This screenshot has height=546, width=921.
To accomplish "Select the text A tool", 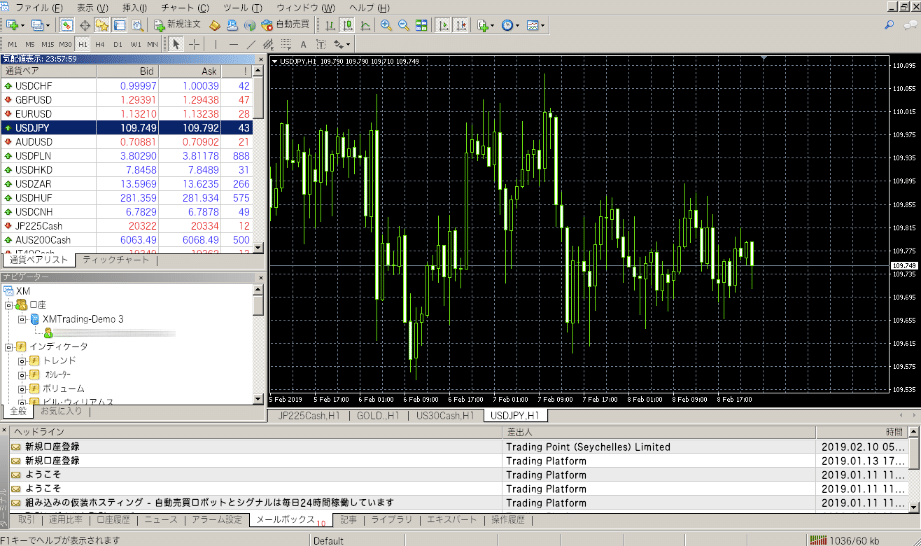I will [x=303, y=44].
